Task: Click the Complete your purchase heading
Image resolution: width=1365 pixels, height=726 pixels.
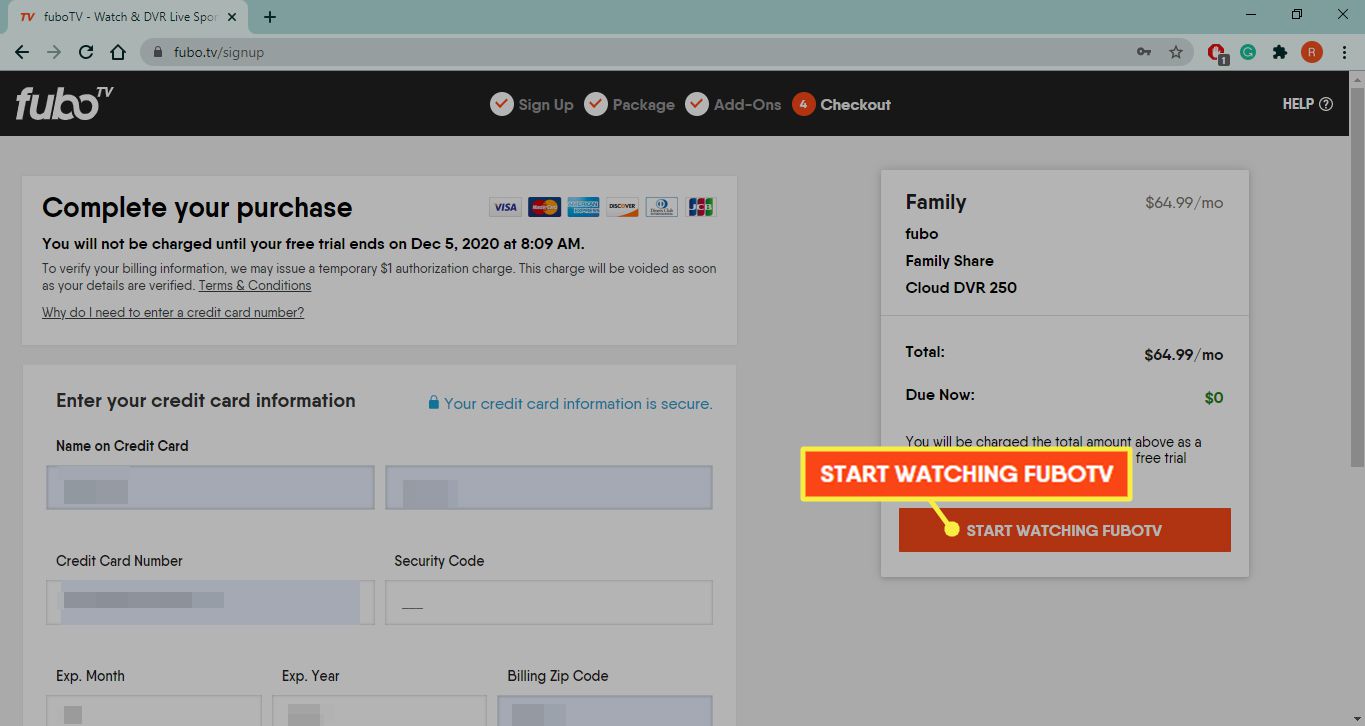Action: (x=197, y=208)
